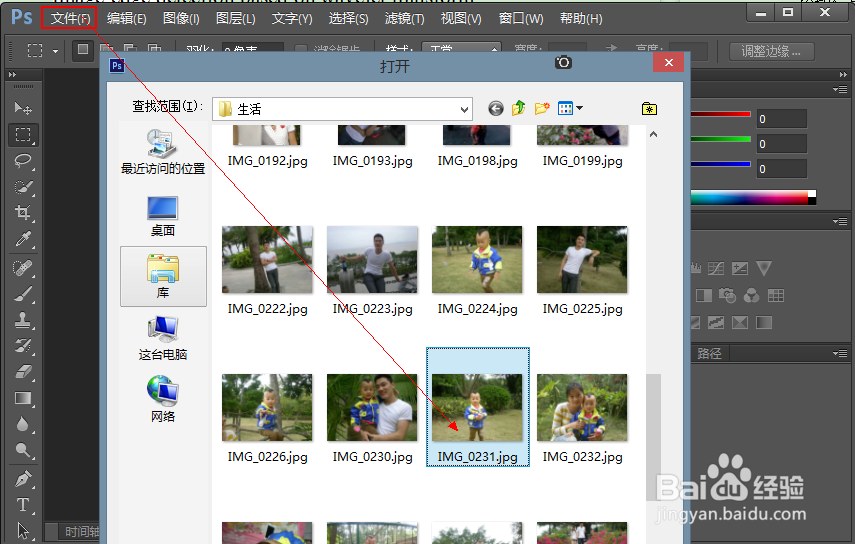855x544 pixels.
Task: Select the Blur tool
Action: [23, 424]
